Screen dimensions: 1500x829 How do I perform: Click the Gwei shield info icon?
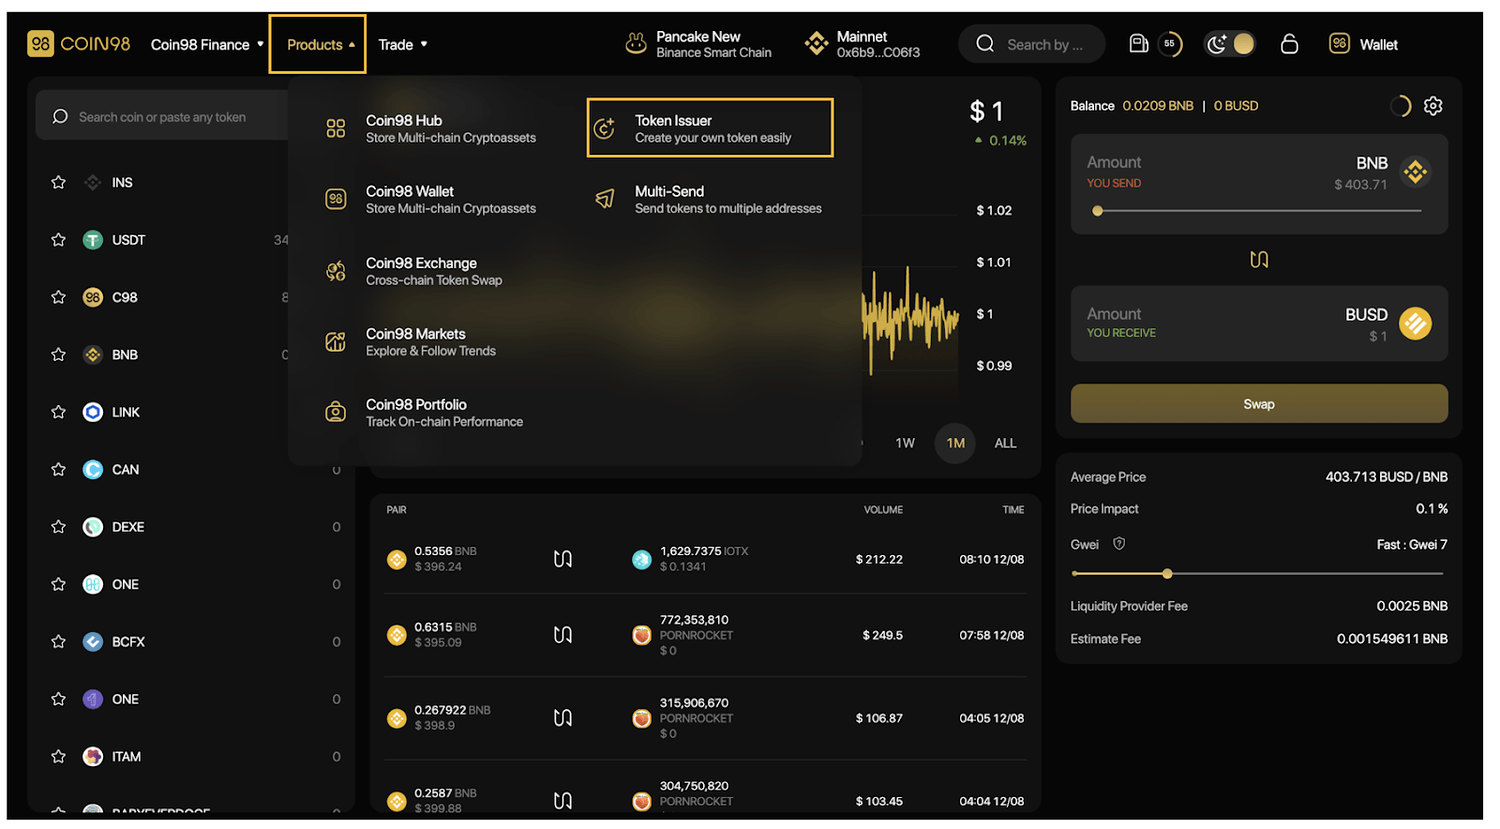(1119, 544)
